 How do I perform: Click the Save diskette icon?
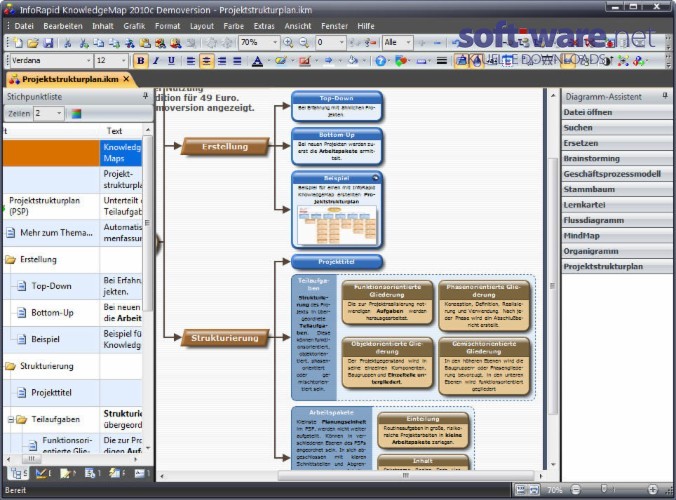(48, 42)
